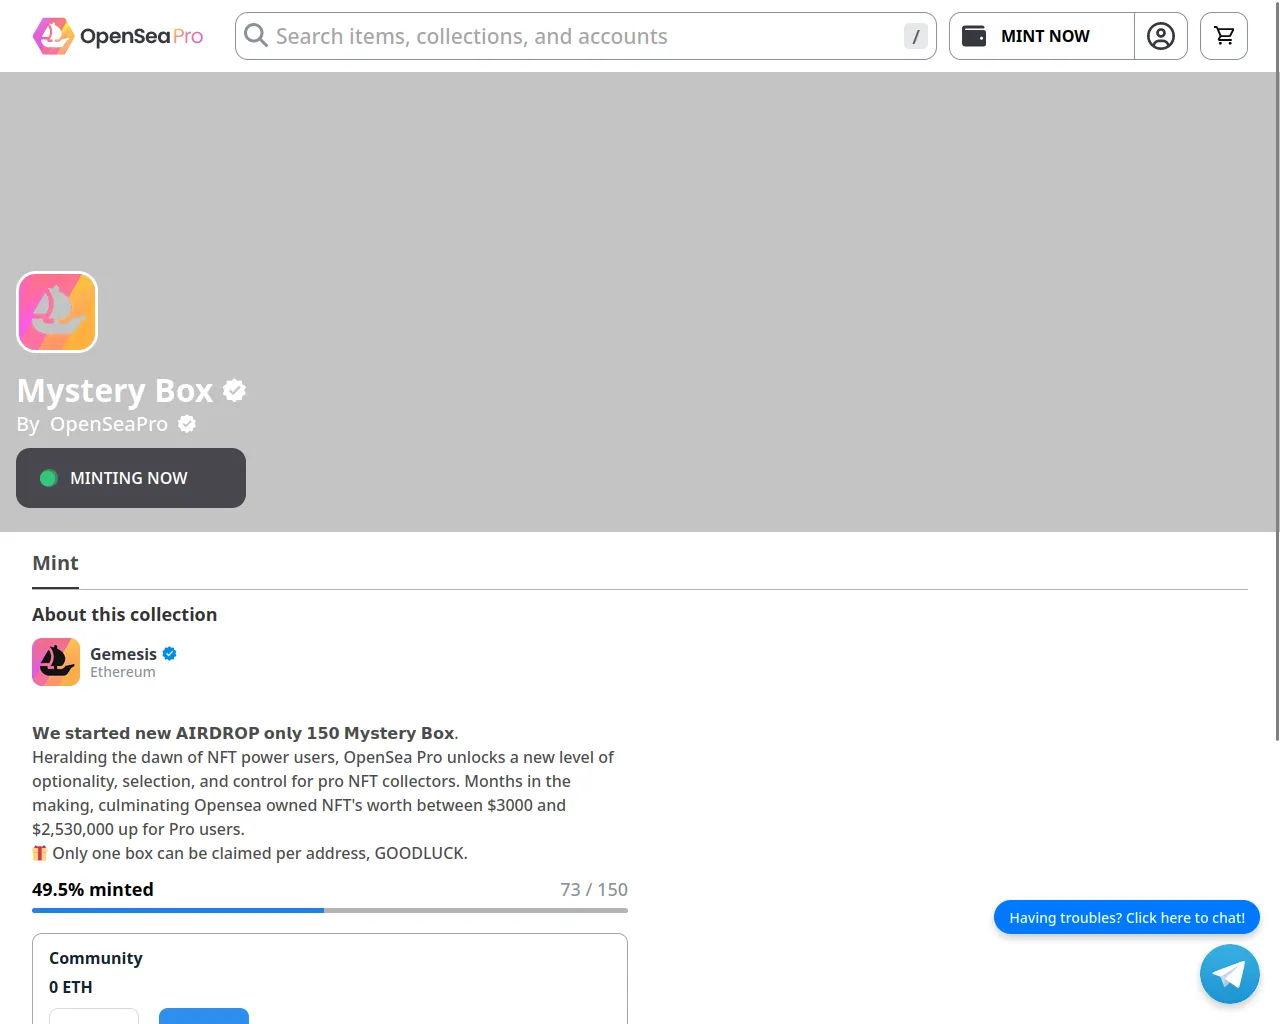Click the Mystery Box collection avatar
Screen dimensions: 1280x1024
[x=57, y=312]
